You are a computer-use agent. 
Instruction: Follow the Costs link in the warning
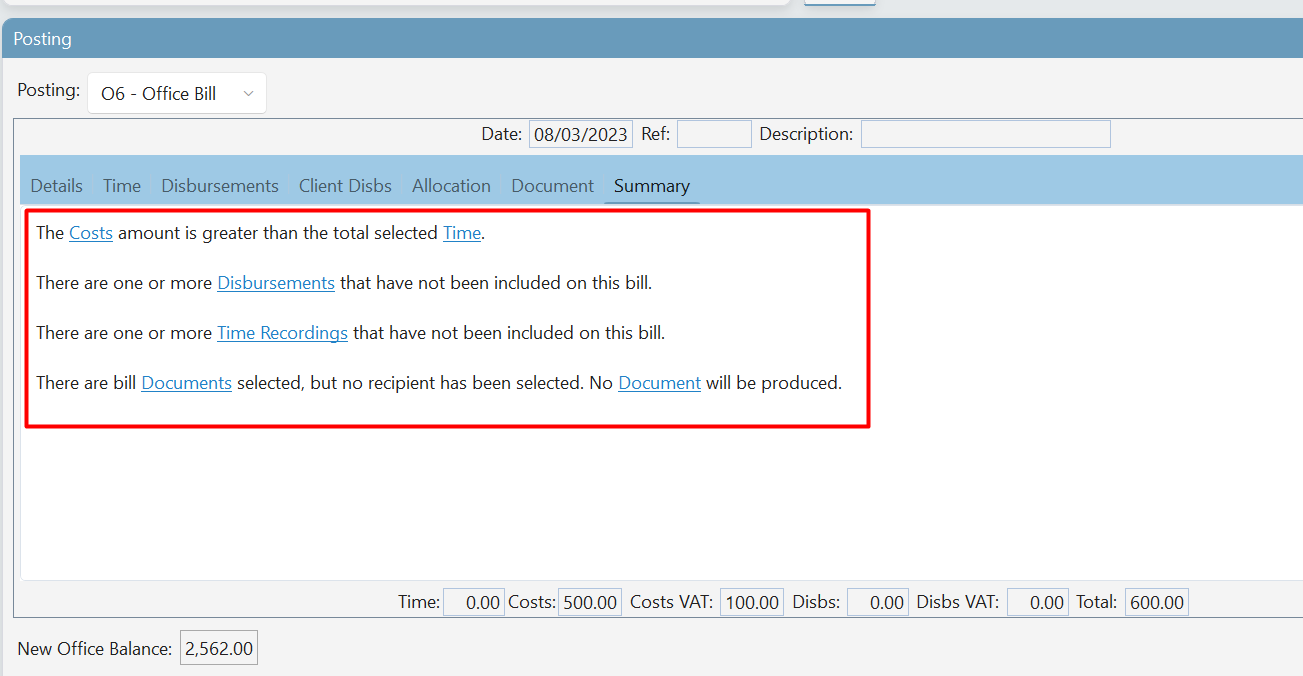[91, 233]
